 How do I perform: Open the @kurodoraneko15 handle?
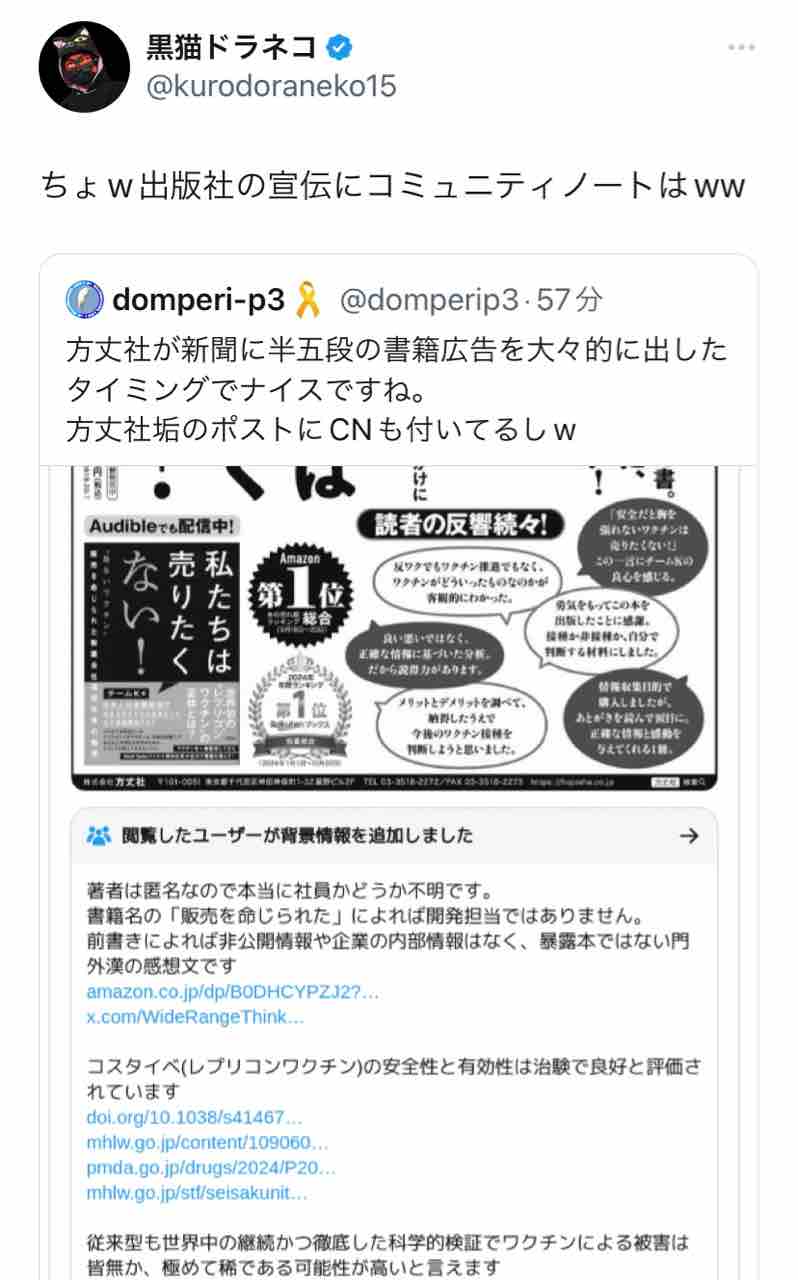click(x=272, y=87)
